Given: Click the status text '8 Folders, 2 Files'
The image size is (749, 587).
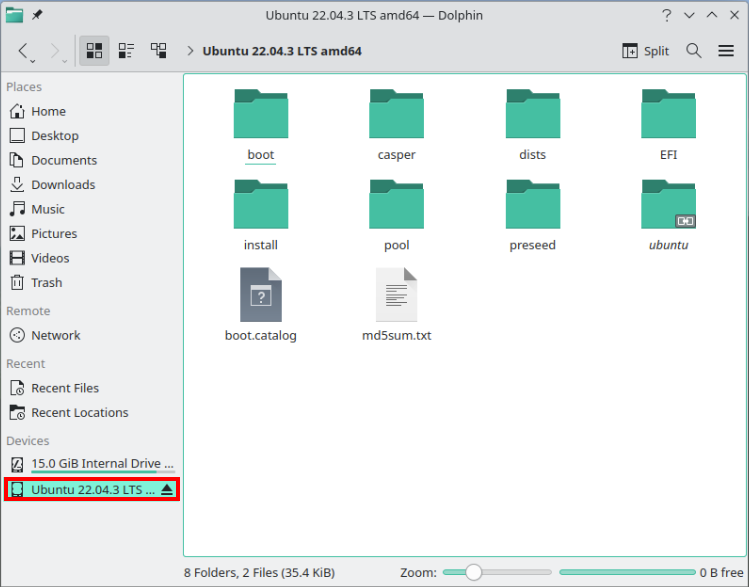Looking at the screenshot, I should coord(259,572).
